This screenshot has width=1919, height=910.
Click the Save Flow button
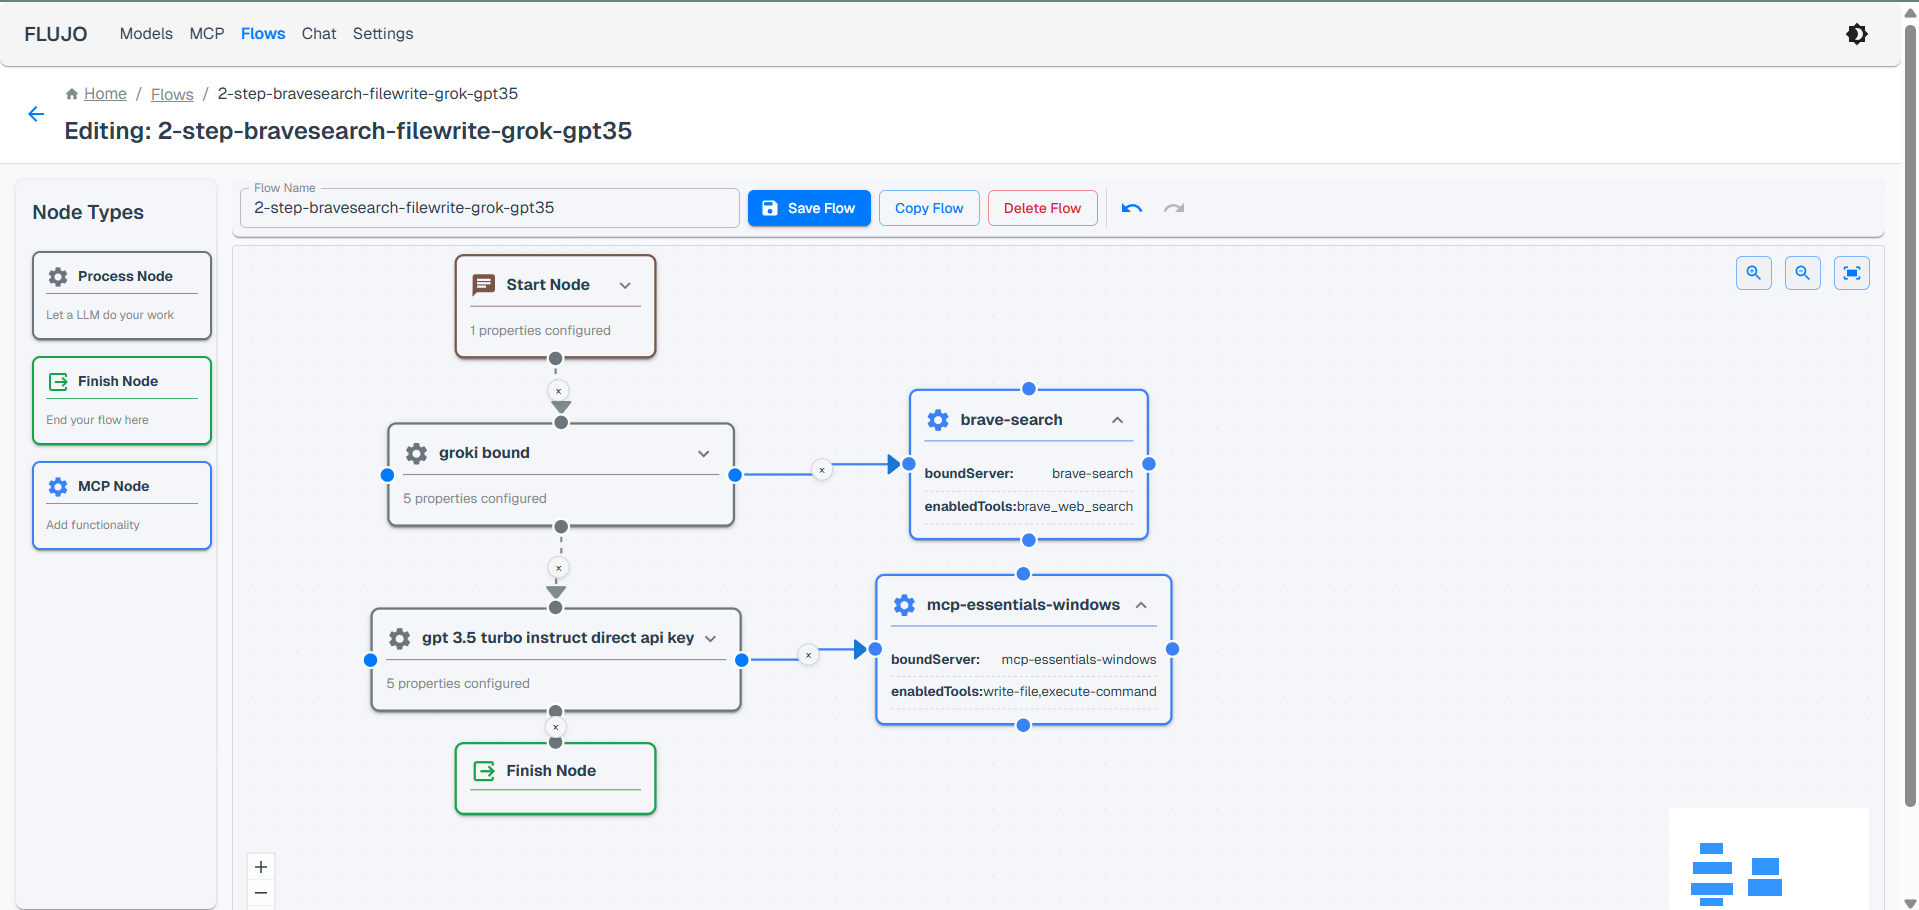[x=809, y=208]
